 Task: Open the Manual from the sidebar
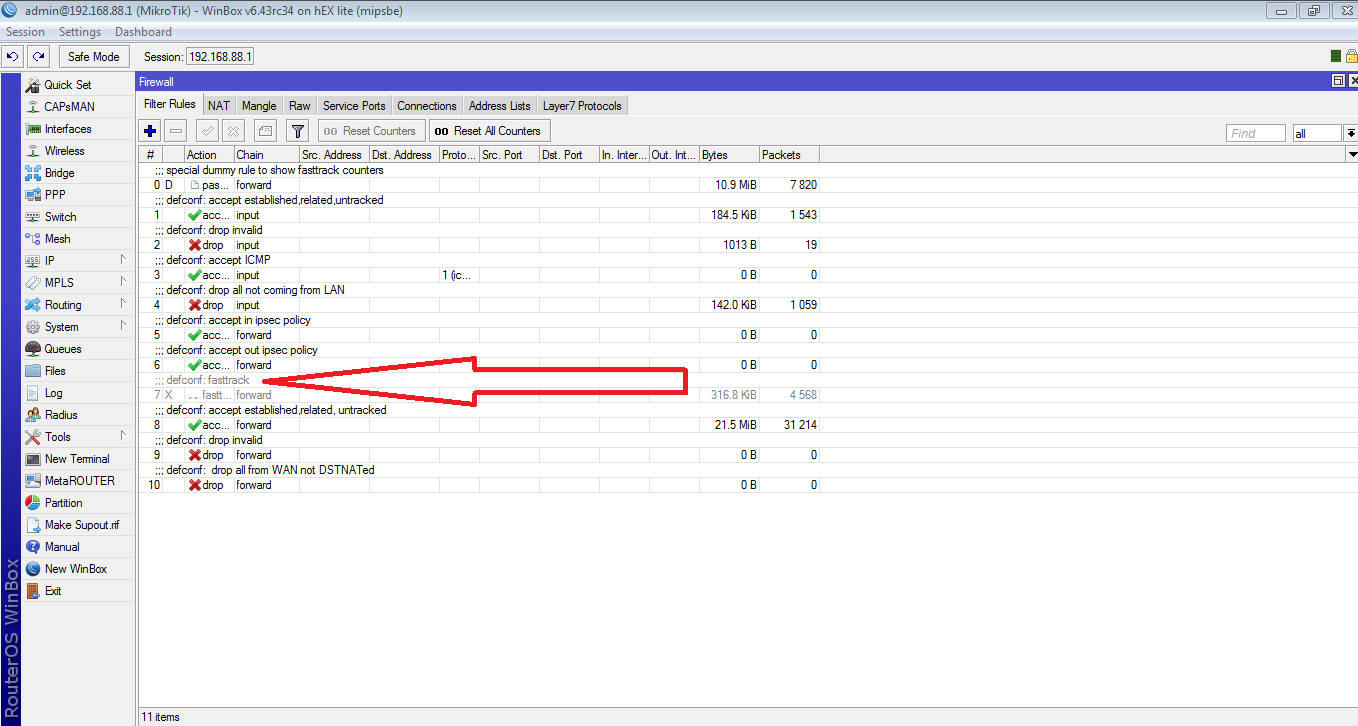(x=62, y=547)
